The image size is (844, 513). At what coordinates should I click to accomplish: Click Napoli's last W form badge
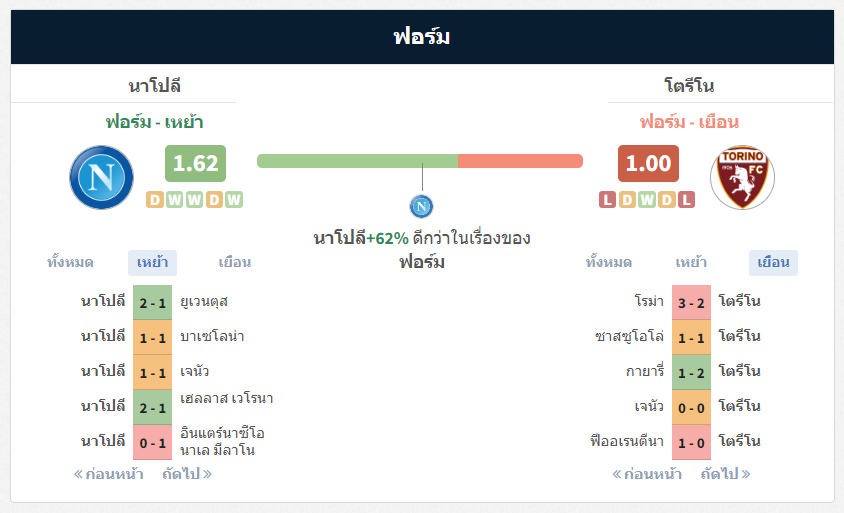pyautogui.click(x=234, y=200)
